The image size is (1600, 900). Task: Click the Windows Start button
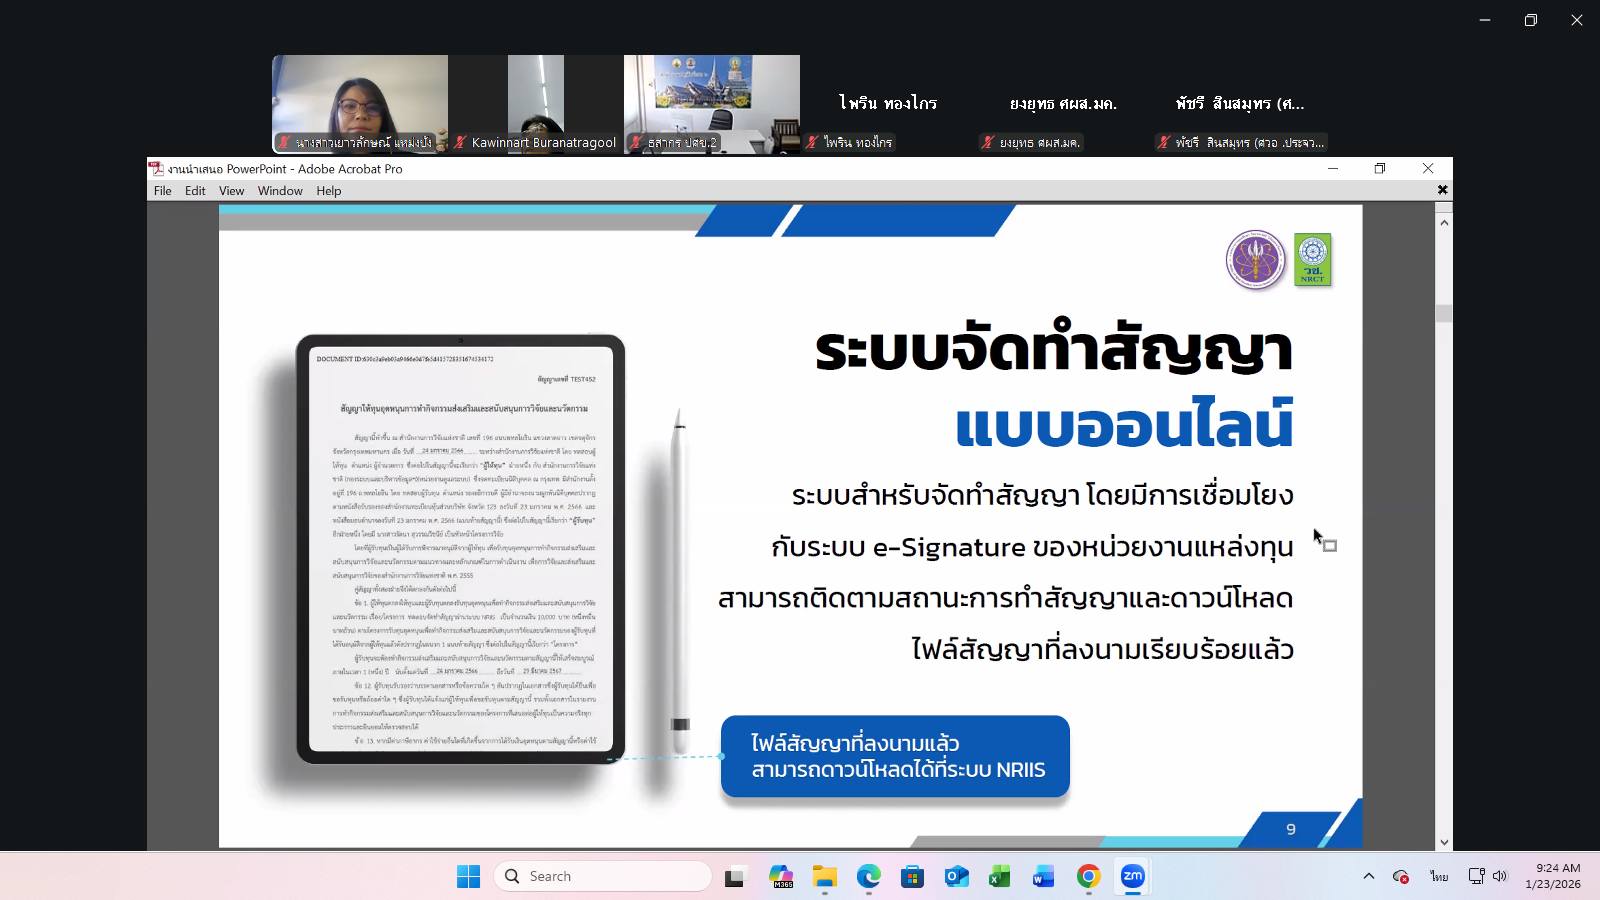coord(468,877)
